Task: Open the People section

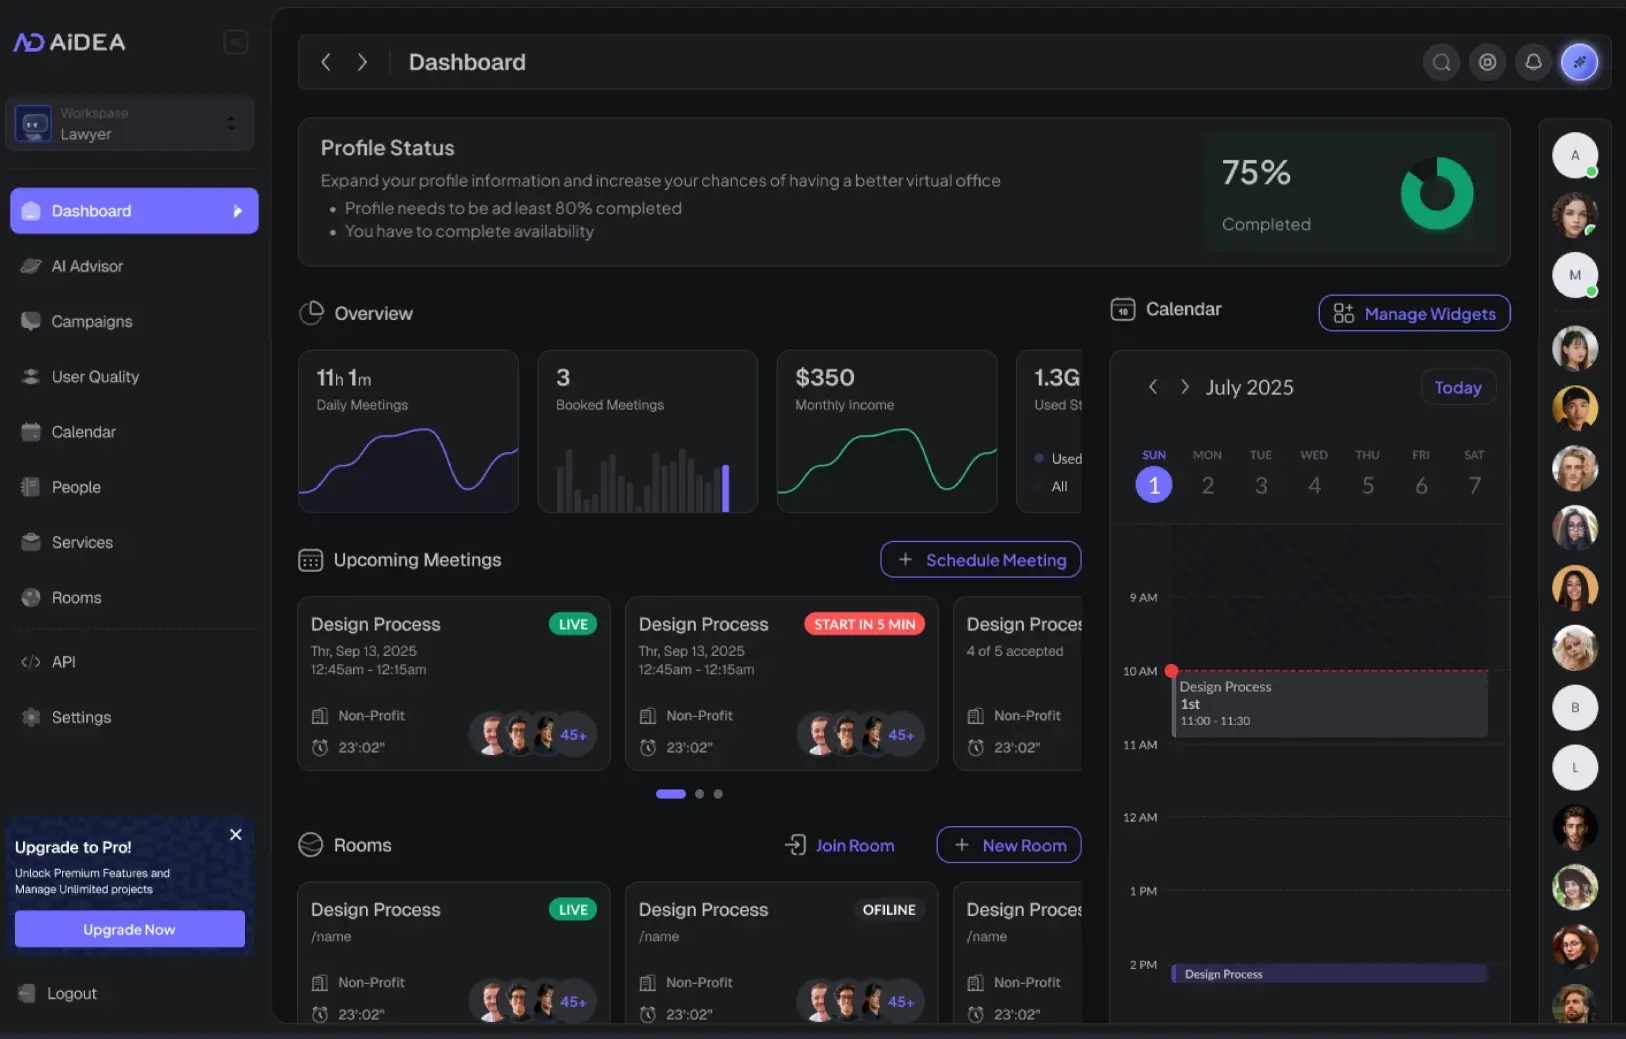Action: 74,487
